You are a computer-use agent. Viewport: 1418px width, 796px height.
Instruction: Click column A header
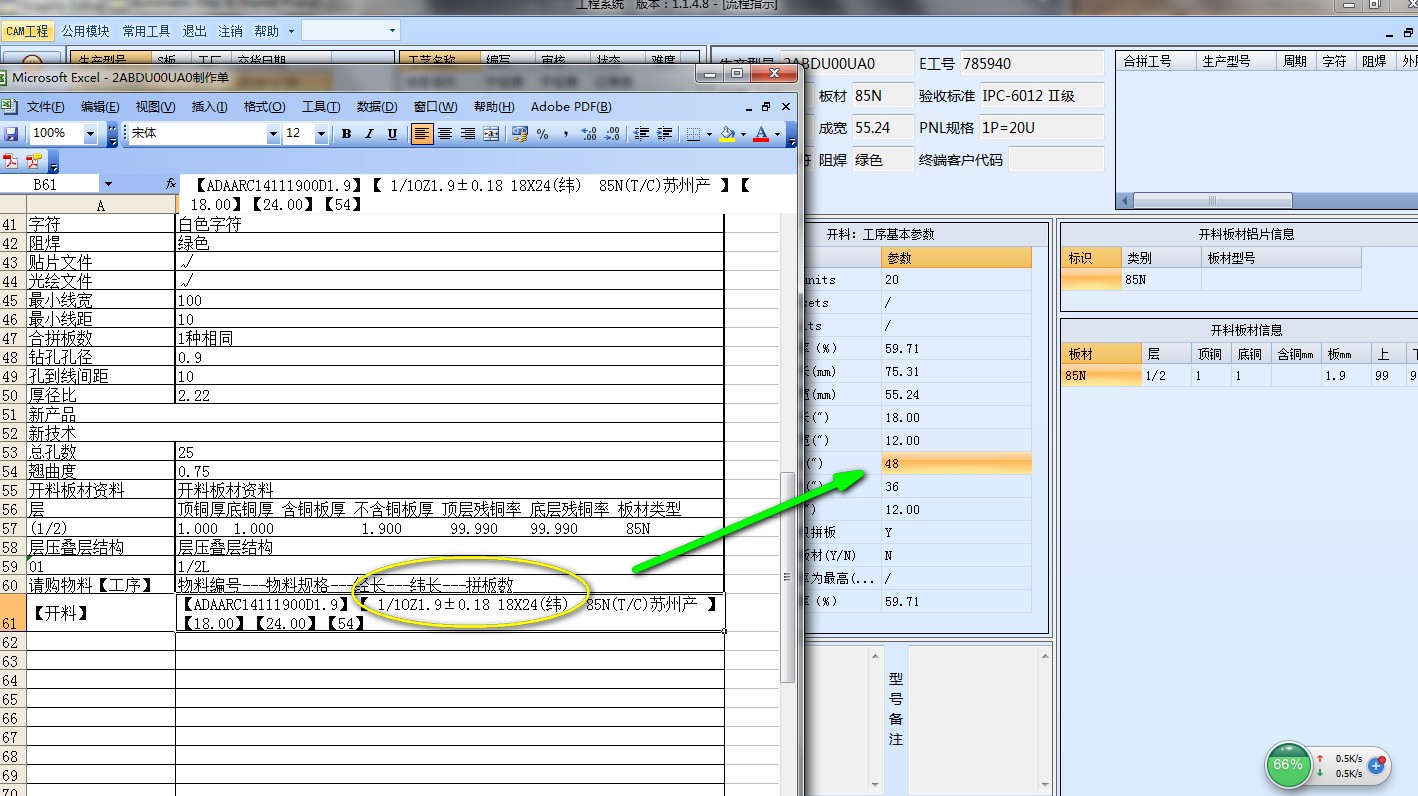tap(100, 205)
